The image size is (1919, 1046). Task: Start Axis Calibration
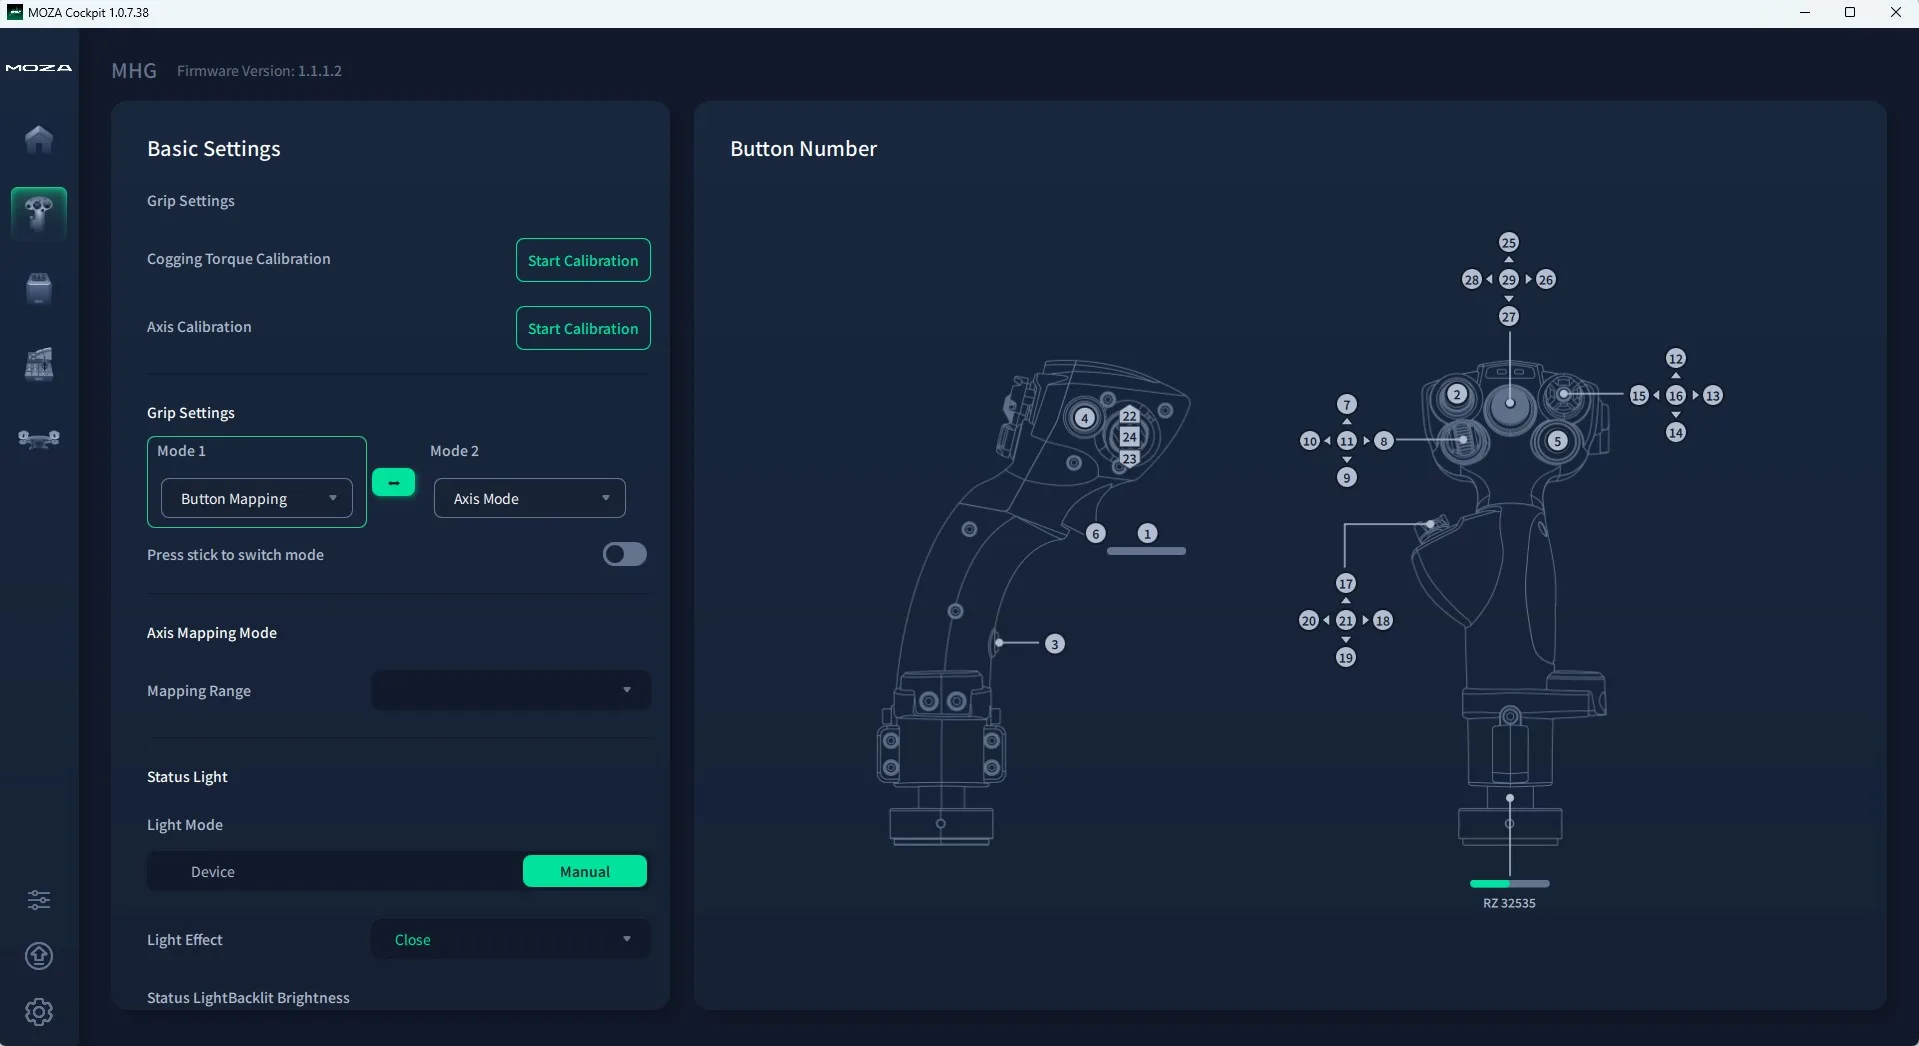[583, 328]
